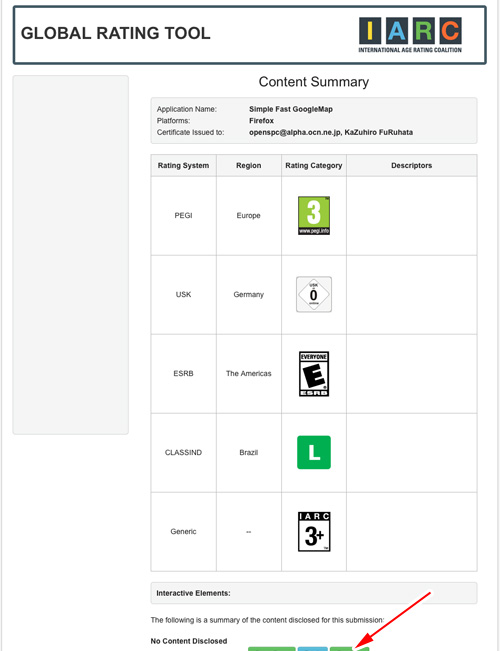Screen dimensions: 500x651
Task: Click the IARC coalition logo
Action: pos(410,35)
